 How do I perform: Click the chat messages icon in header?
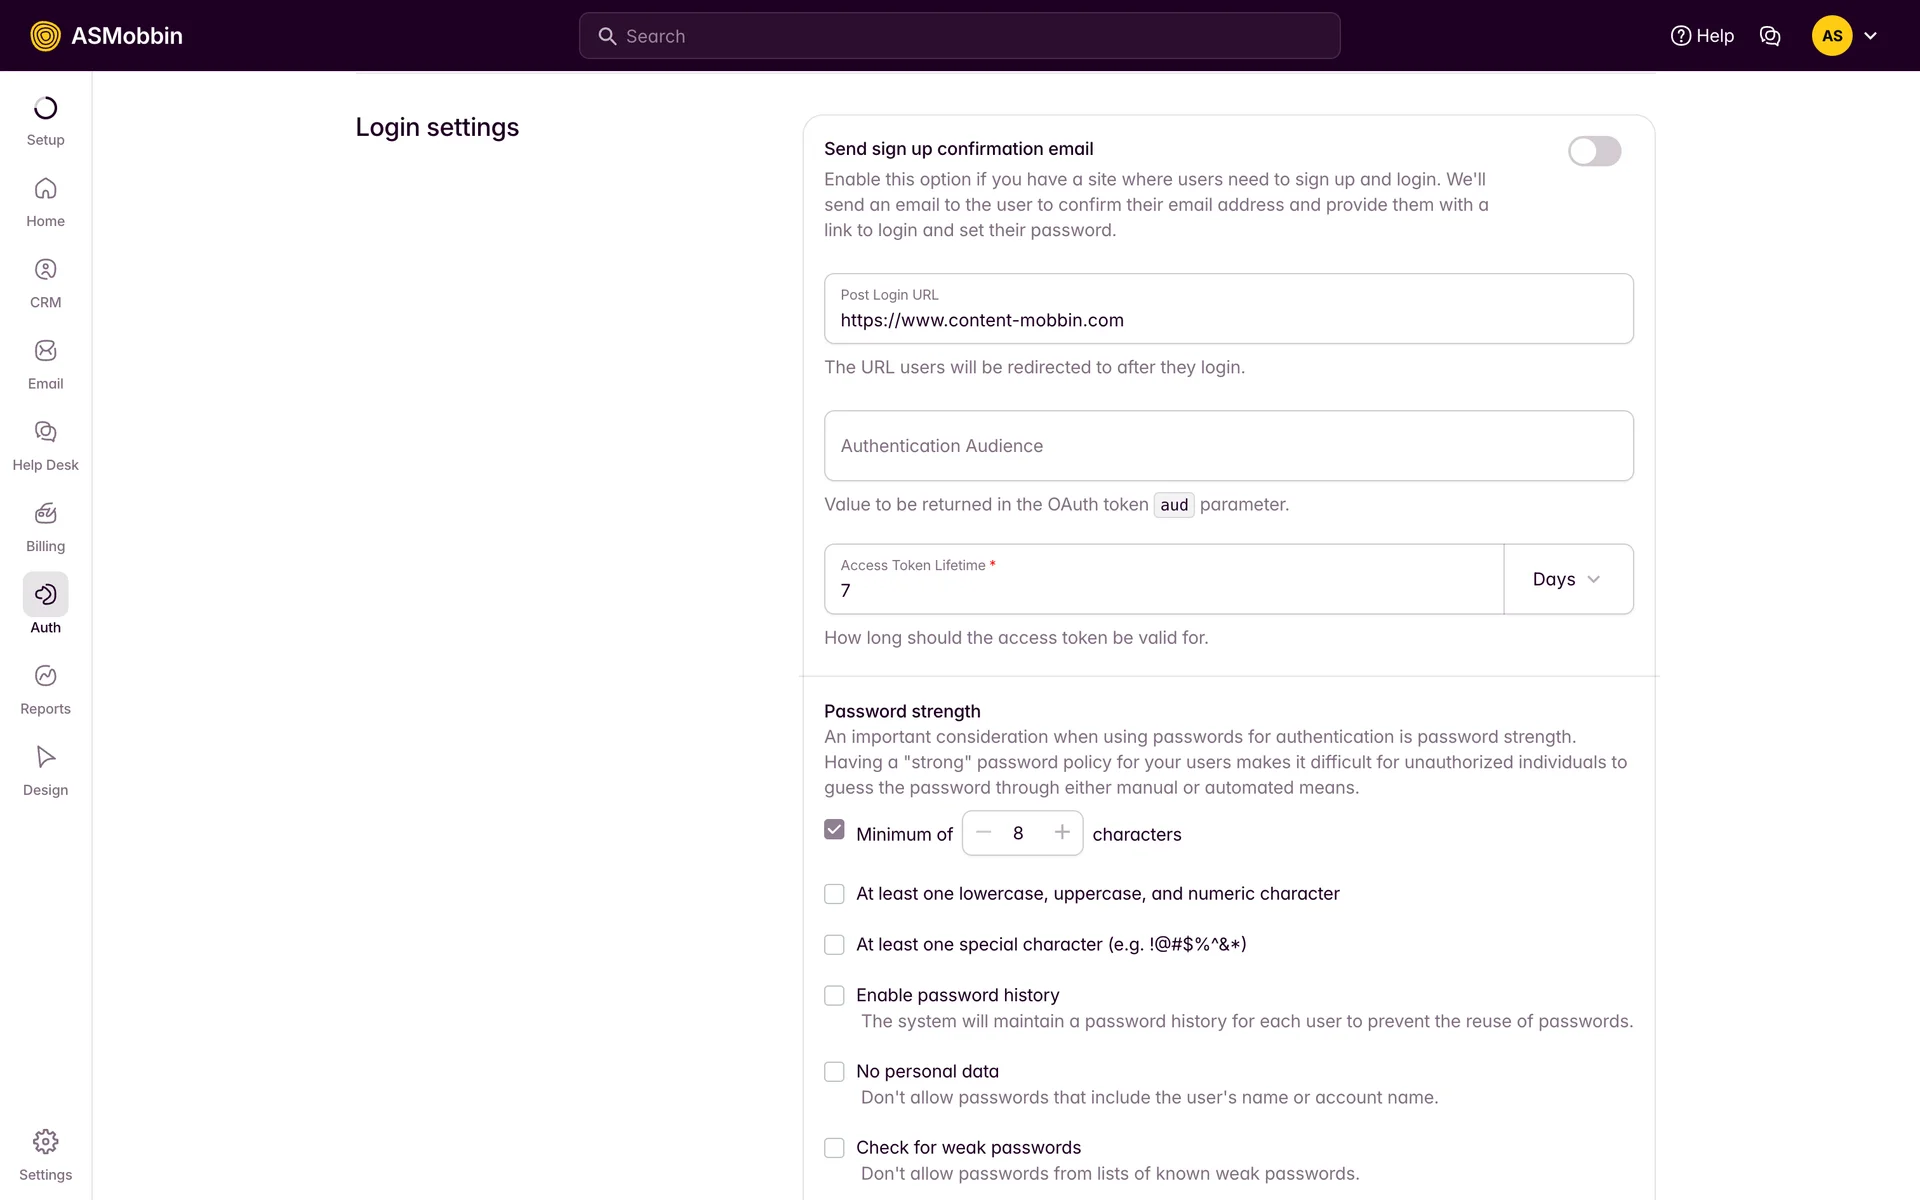[1769, 36]
